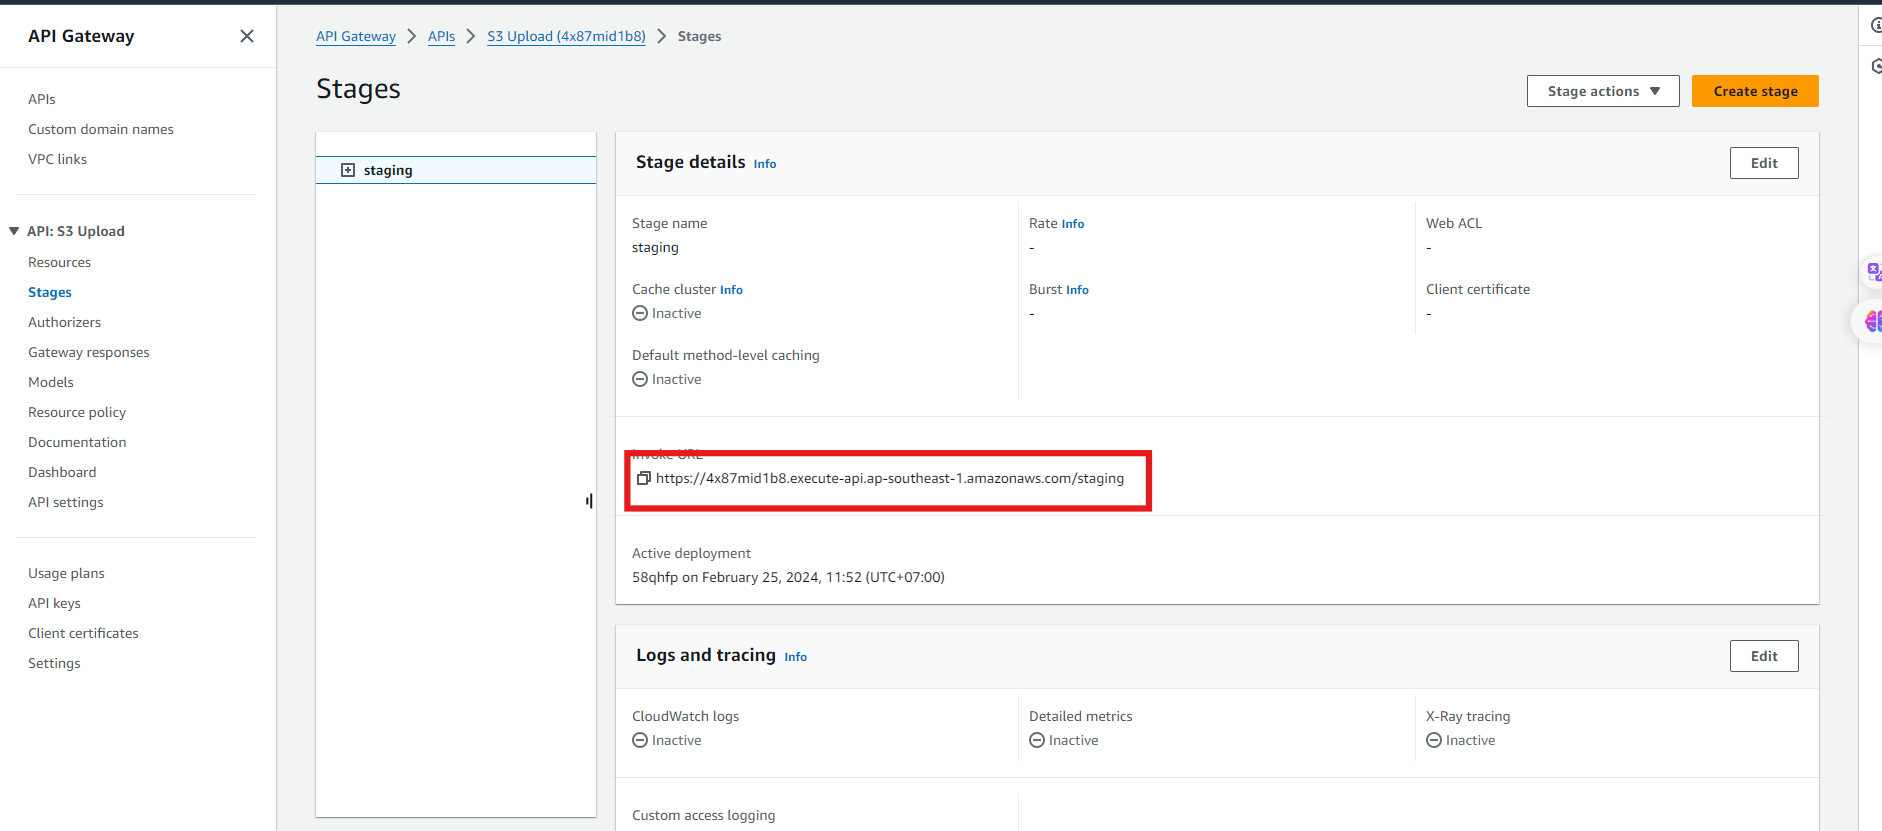This screenshot has height=831, width=1882.
Task: Open Custom domain names in sidebar
Action: (x=101, y=129)
